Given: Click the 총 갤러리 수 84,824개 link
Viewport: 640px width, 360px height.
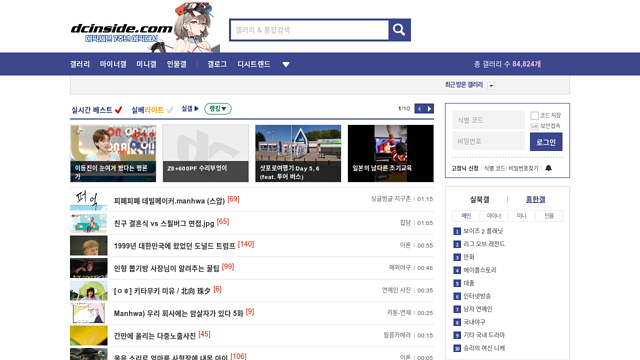Looking at the screenshot, I should point(507,64).
